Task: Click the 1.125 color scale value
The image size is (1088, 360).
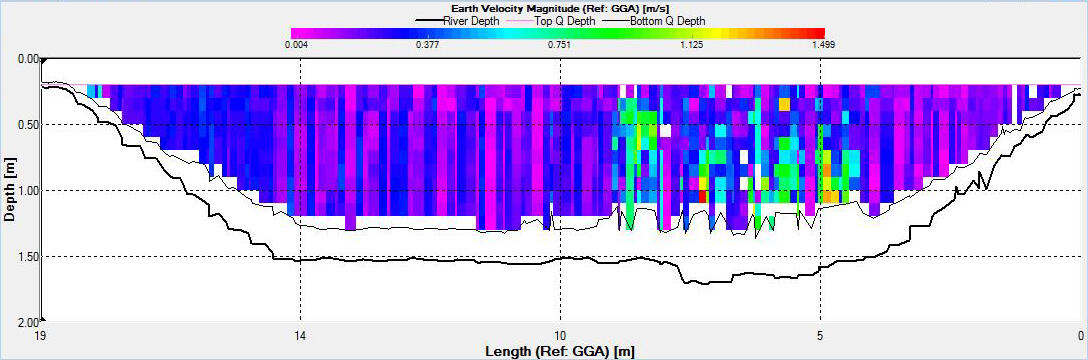Action: tap(692, 45)
